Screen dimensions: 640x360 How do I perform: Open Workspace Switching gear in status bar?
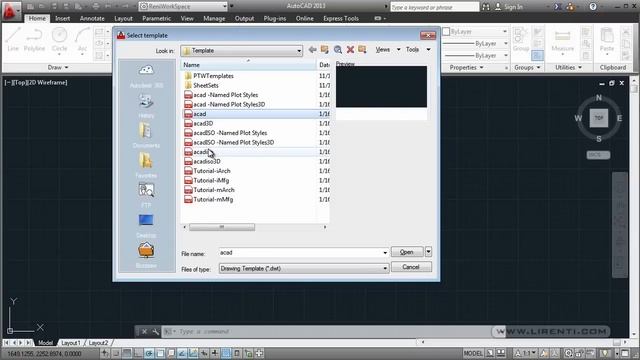click(x=569, y=353)
